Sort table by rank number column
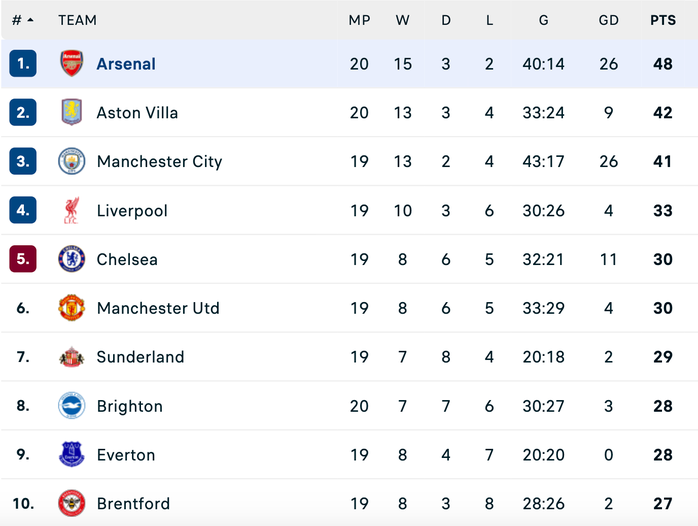 tap(22, 20)
